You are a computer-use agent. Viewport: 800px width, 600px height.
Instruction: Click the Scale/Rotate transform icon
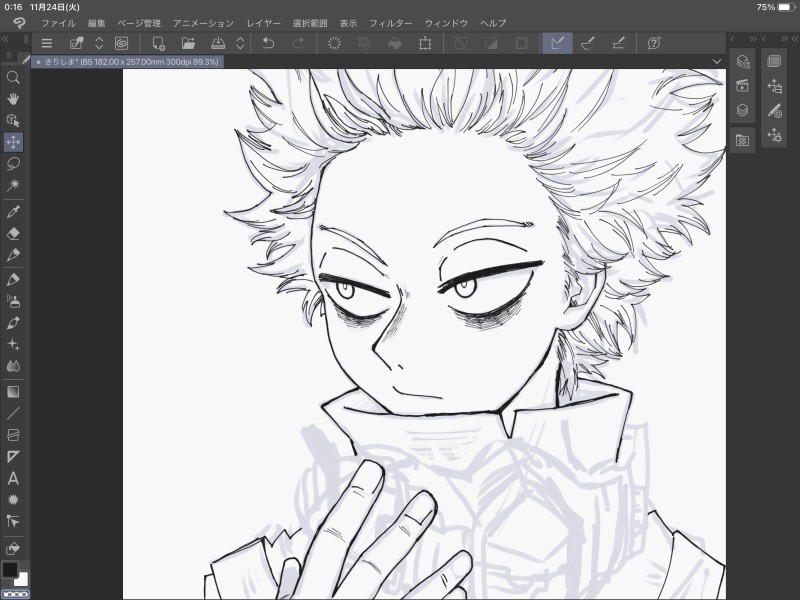click(425, 43)
